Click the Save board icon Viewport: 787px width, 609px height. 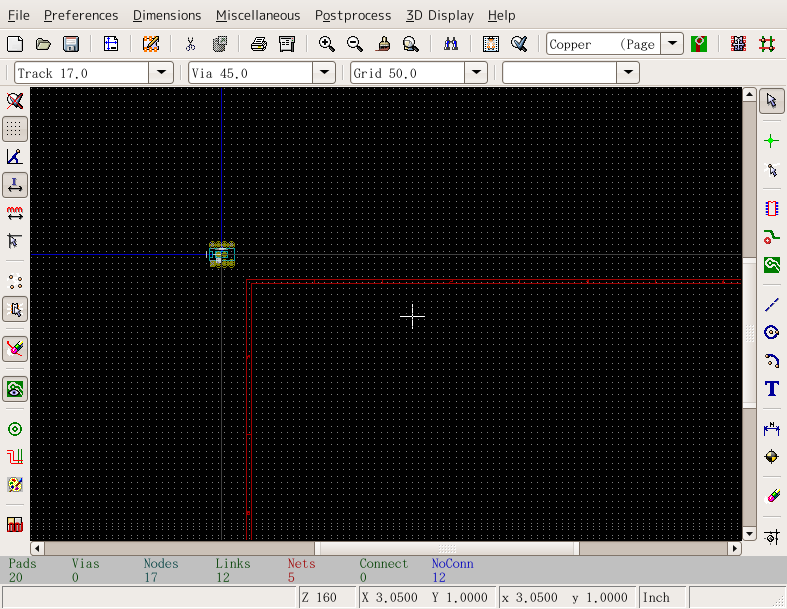click(71, 44)
